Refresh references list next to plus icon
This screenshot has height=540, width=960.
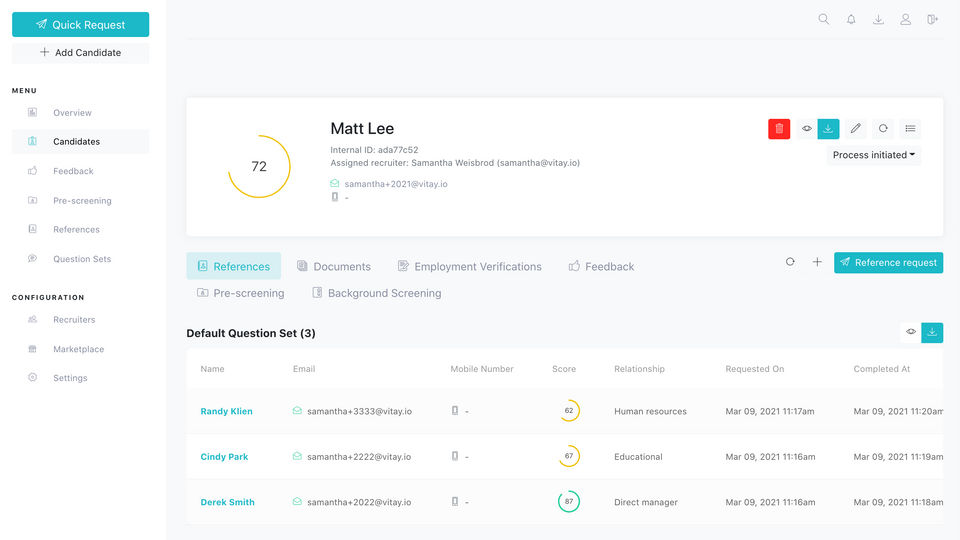pos(790,262)
